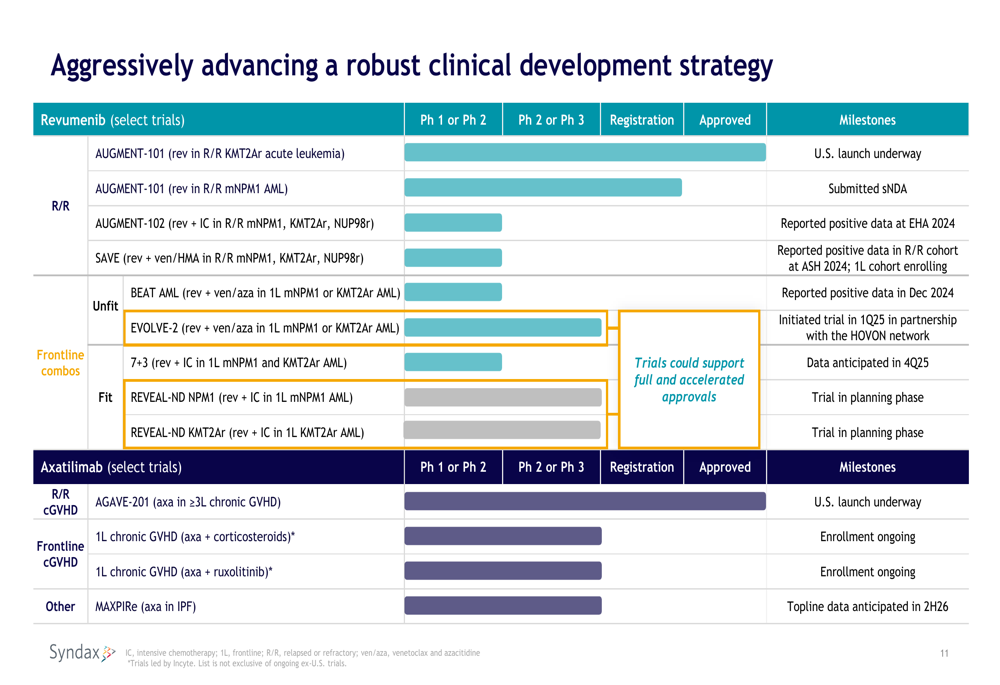
Task: Select the AUGMENT-102 trial name
Action: (235, 223)
